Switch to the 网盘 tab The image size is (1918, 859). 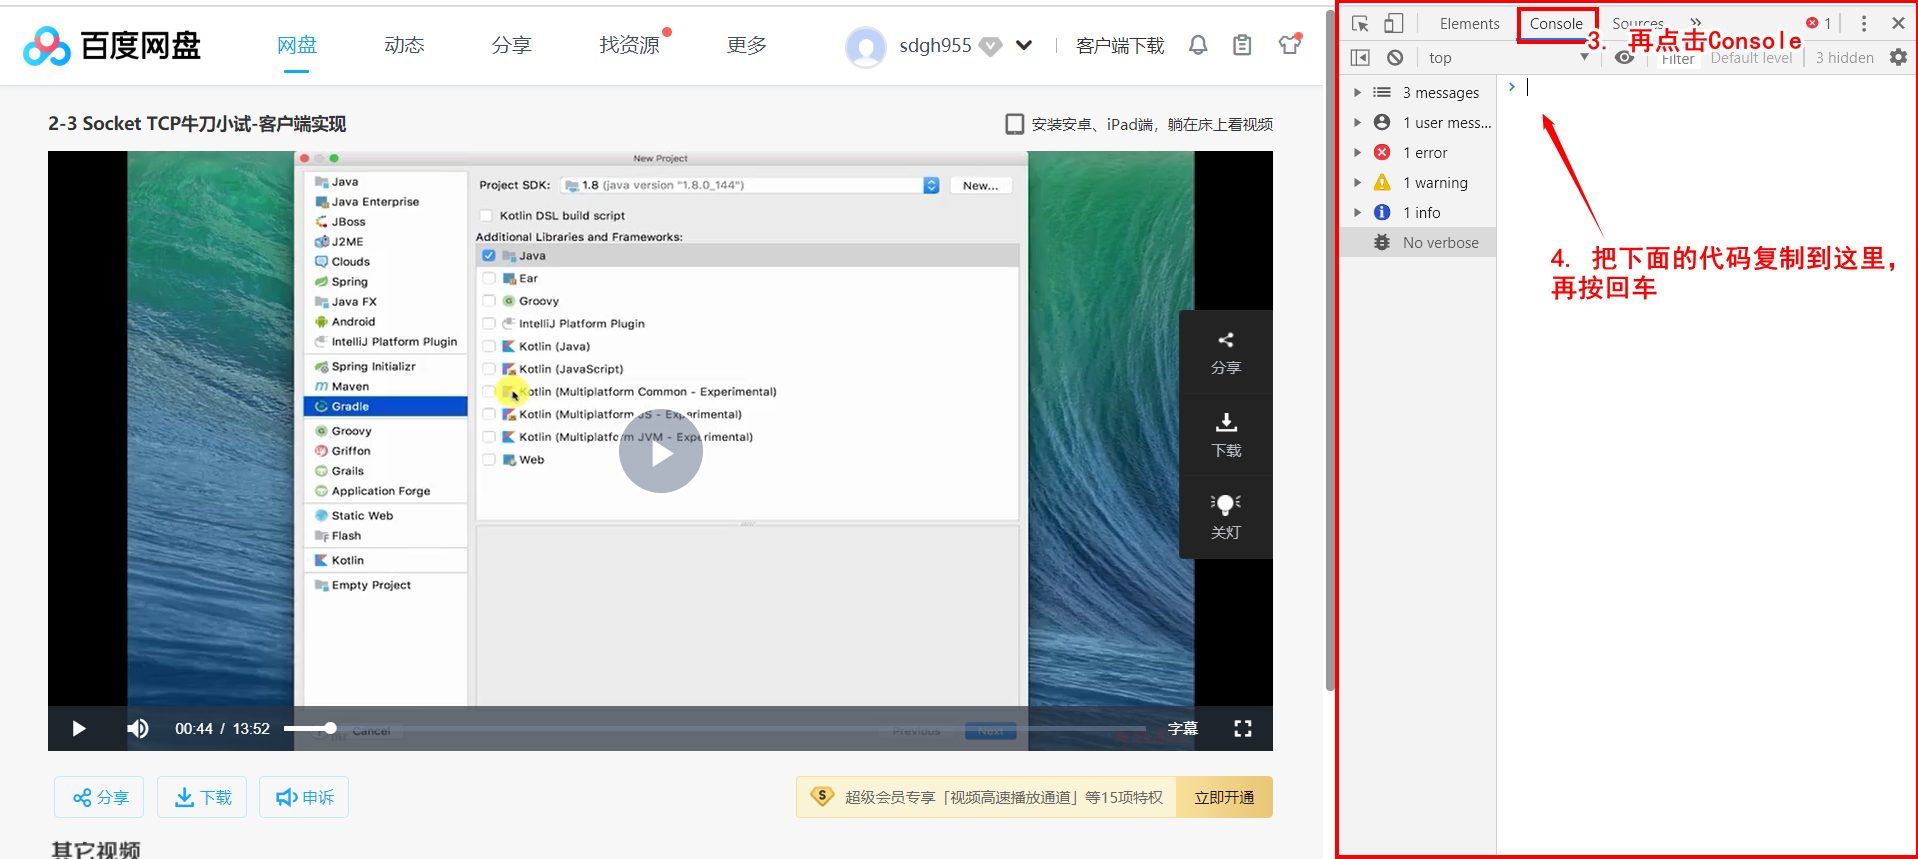(296, 45)
